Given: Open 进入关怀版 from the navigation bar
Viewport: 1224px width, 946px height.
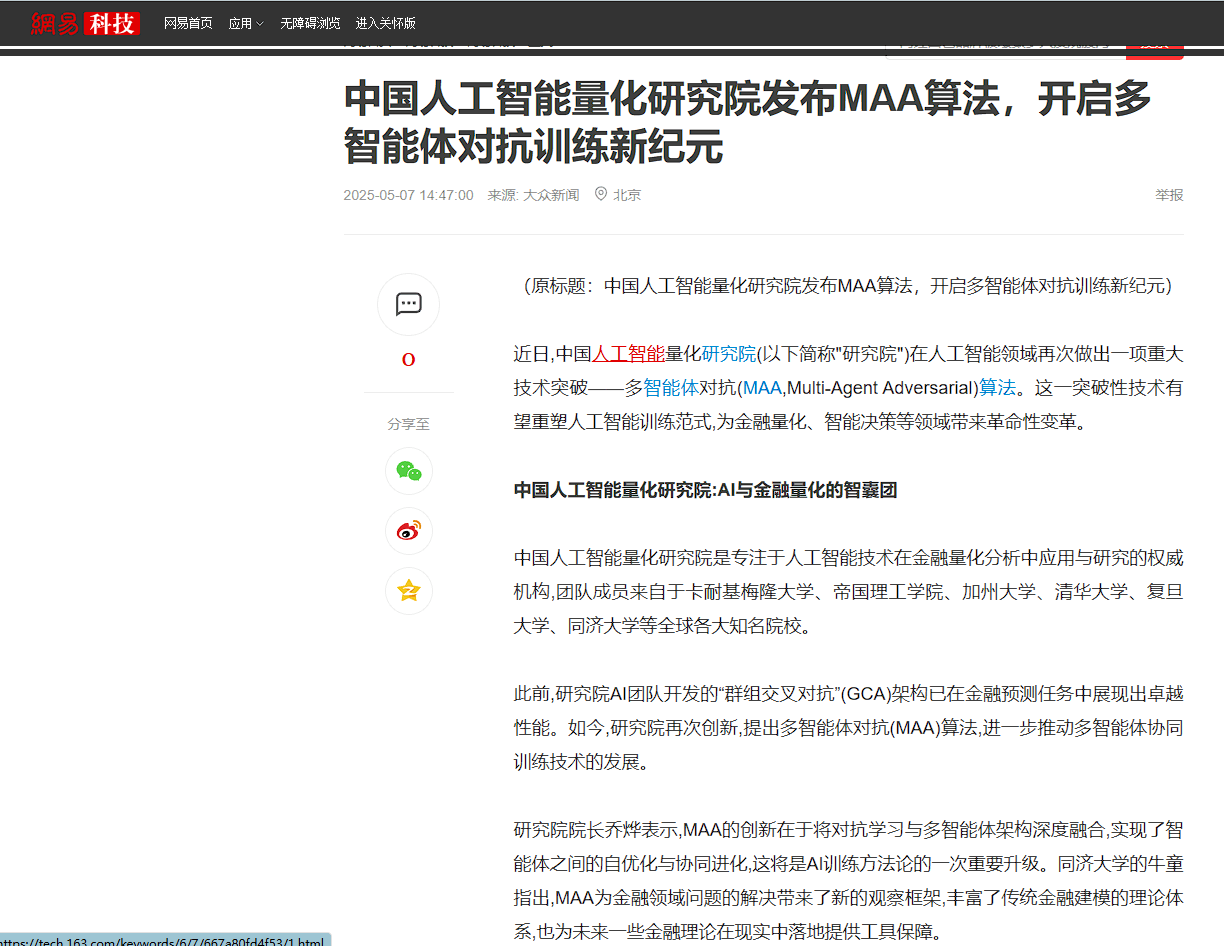Looking at the screenshot, I should 384,22.
